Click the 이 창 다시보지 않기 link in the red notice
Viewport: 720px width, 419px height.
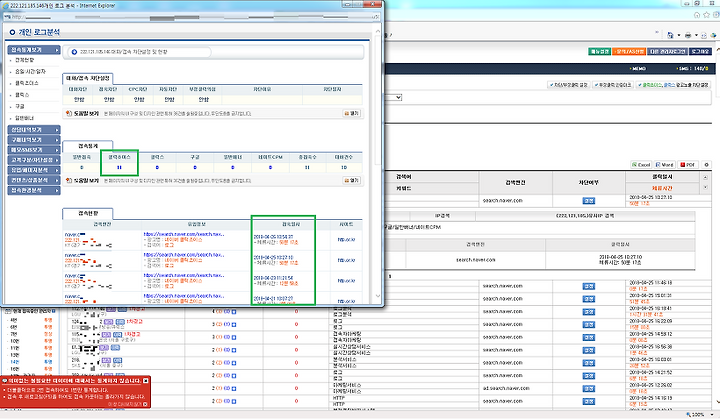[x=125, y=404]
